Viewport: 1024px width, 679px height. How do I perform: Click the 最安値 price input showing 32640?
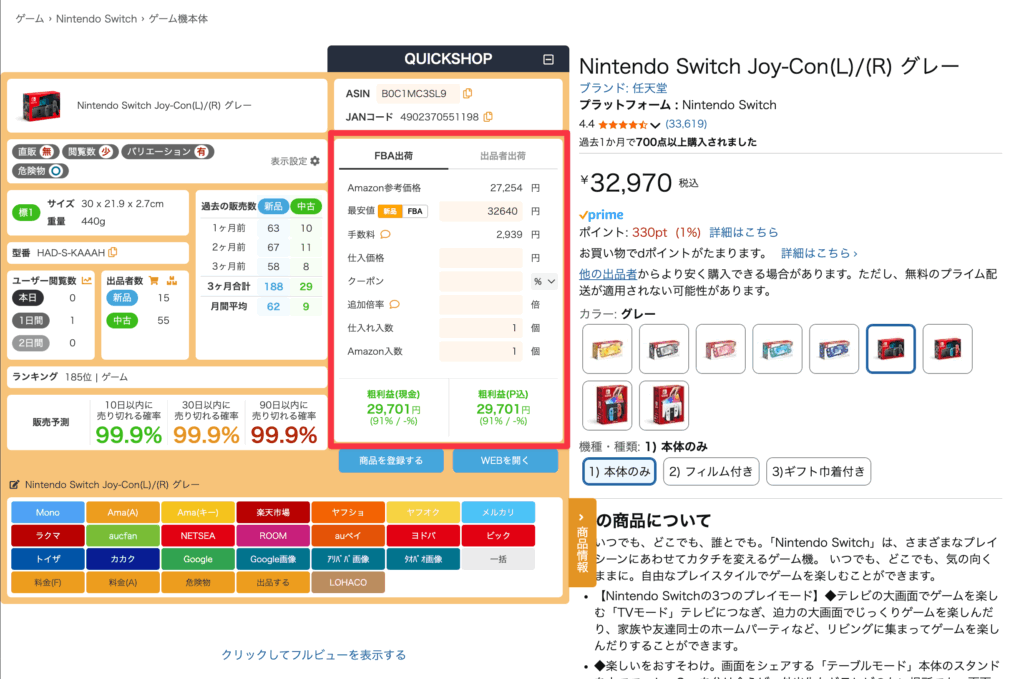[481, 211]
